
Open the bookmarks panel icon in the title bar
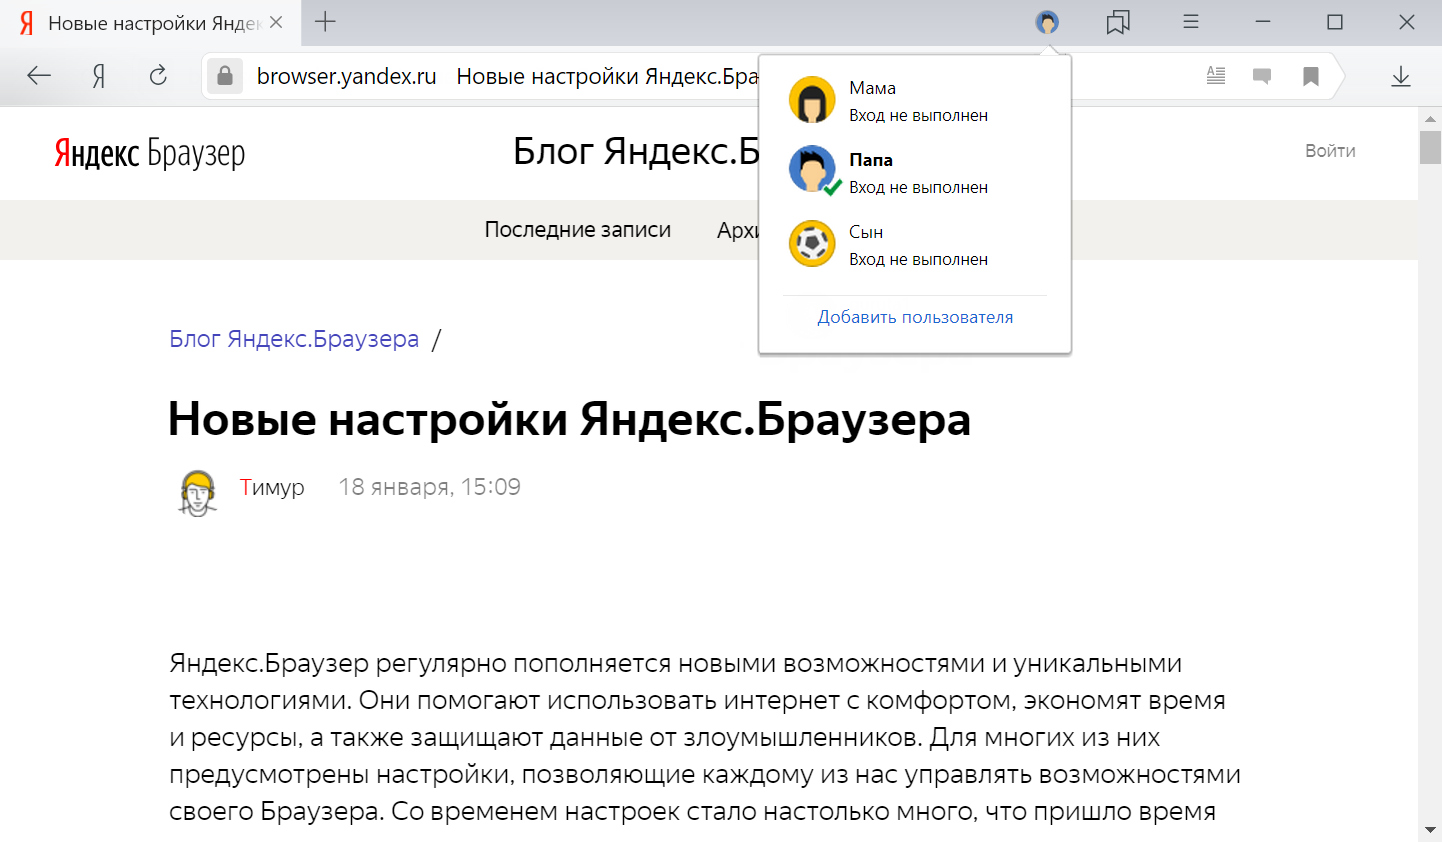(x=1118, y=22)
